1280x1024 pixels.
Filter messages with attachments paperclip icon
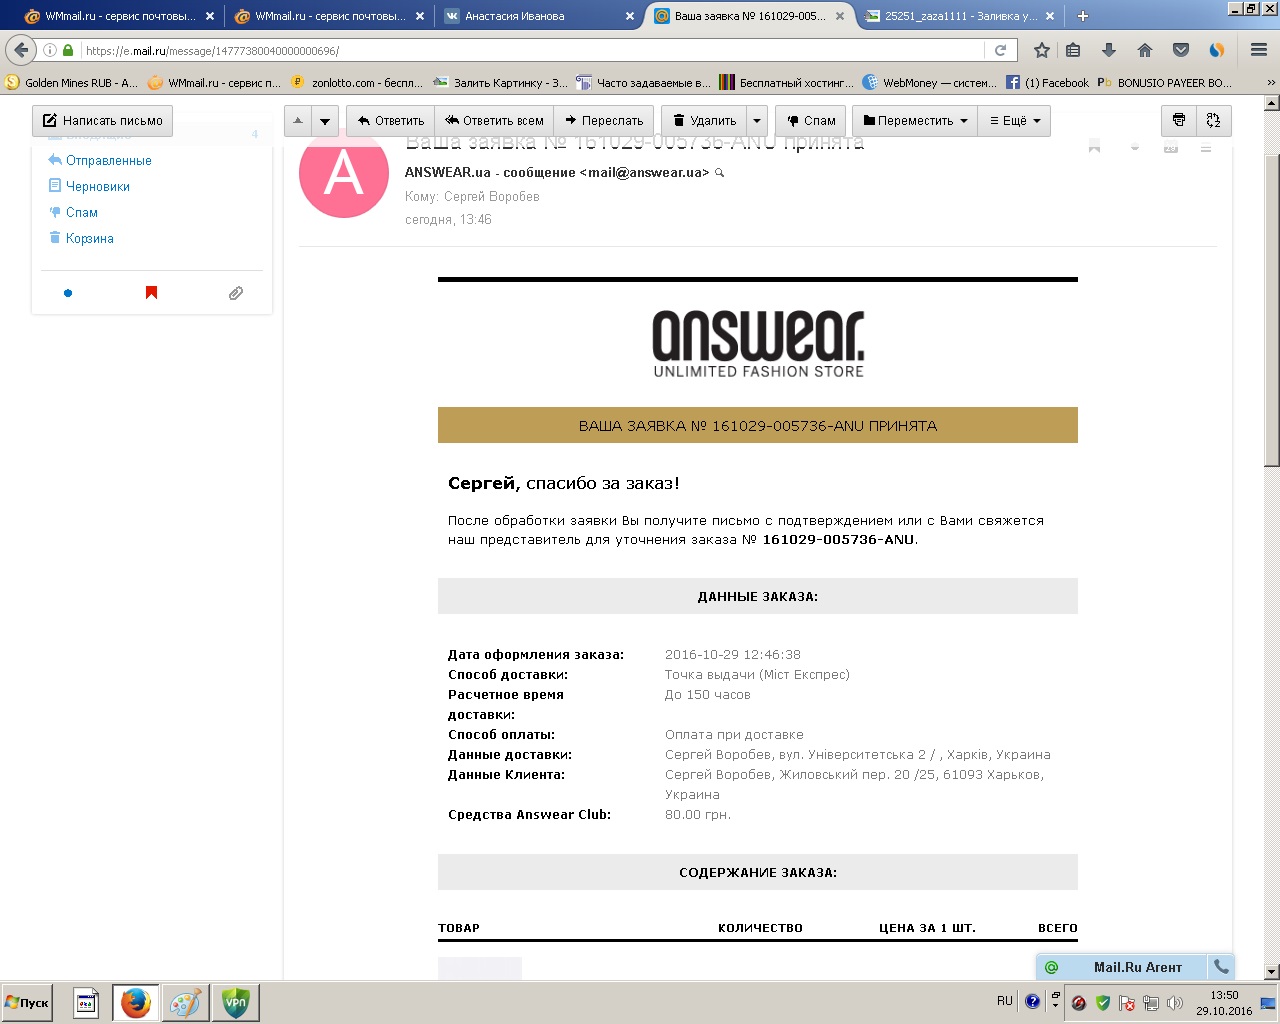click(x=236, y=293)
